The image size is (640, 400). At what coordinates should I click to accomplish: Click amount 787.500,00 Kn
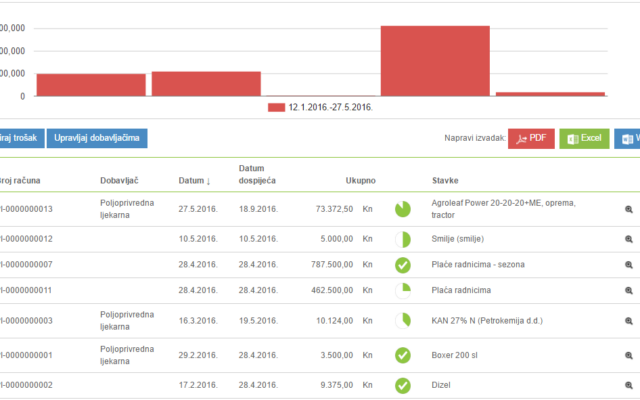(x=342, y=265)
